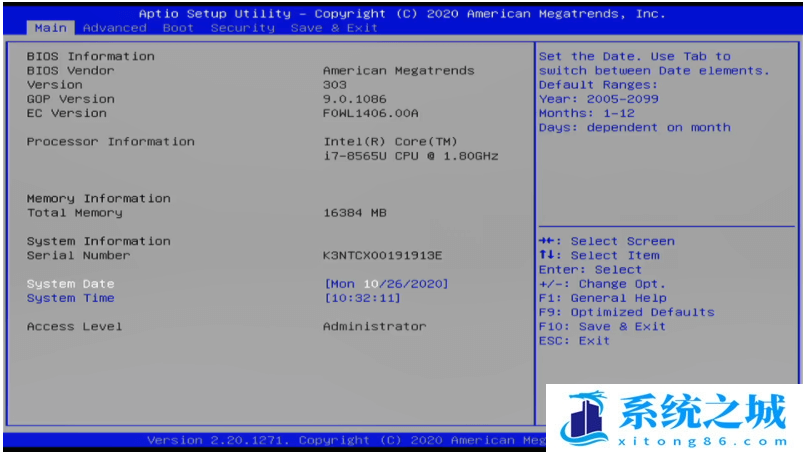The height and width of the screenshot is (454, 806).
Task: Click the Total Memory 16384 MB value
Action: coord(354,212)
